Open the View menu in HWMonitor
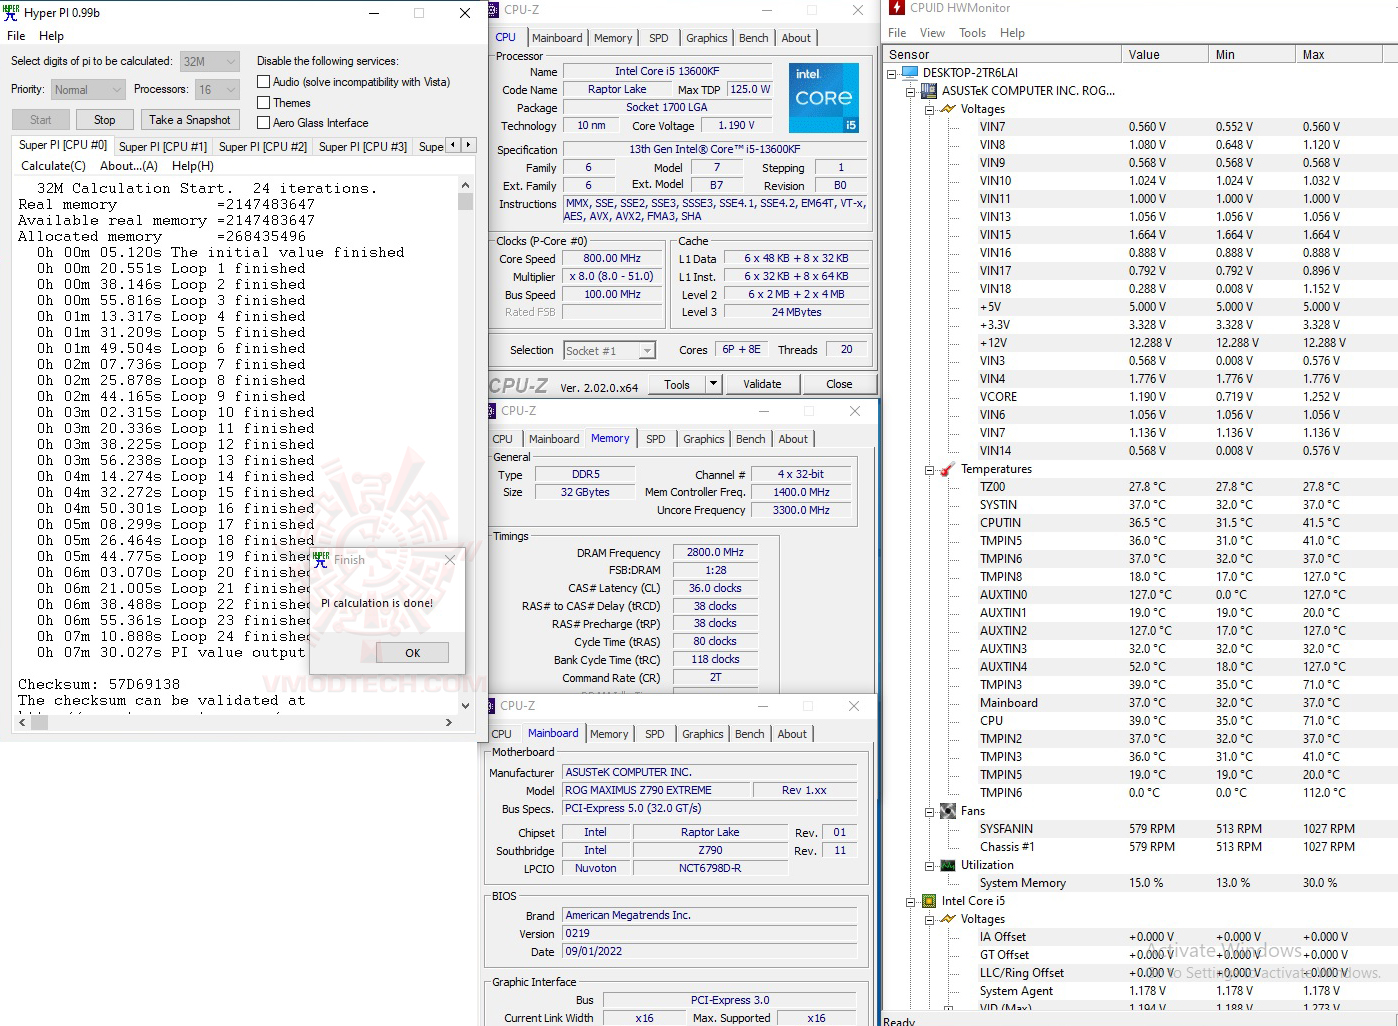Viewport: 1398px width, 1026px height. coord(932,33)
